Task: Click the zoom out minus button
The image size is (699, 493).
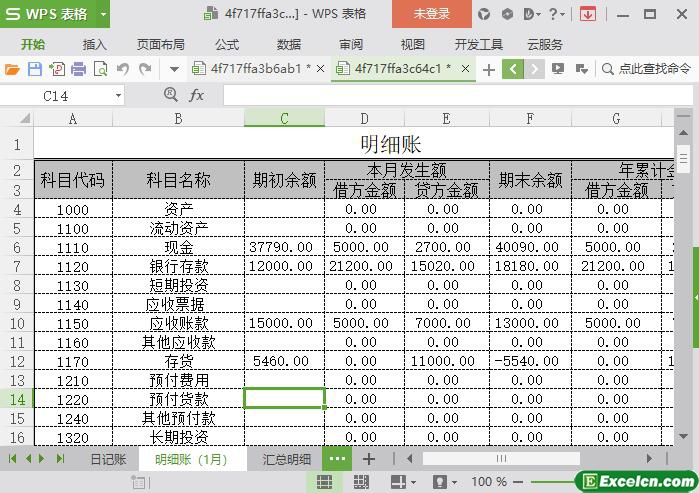Action: tap(518, 482)
